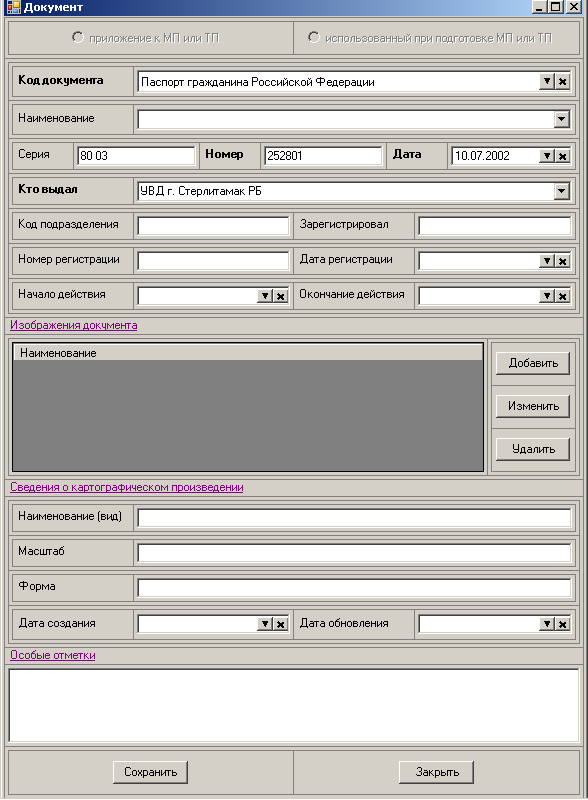Screen dimensions: 588x800
Task: Click the Сохранить button
Action: [151, 772]
